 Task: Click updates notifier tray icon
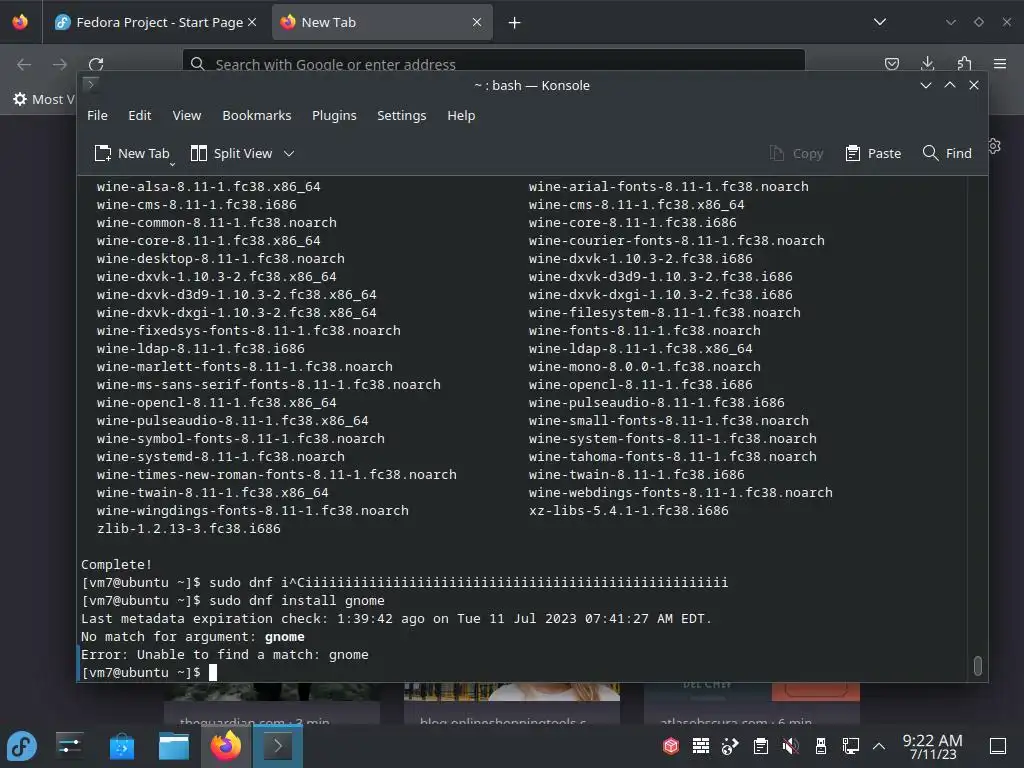(x=730, y=746)
